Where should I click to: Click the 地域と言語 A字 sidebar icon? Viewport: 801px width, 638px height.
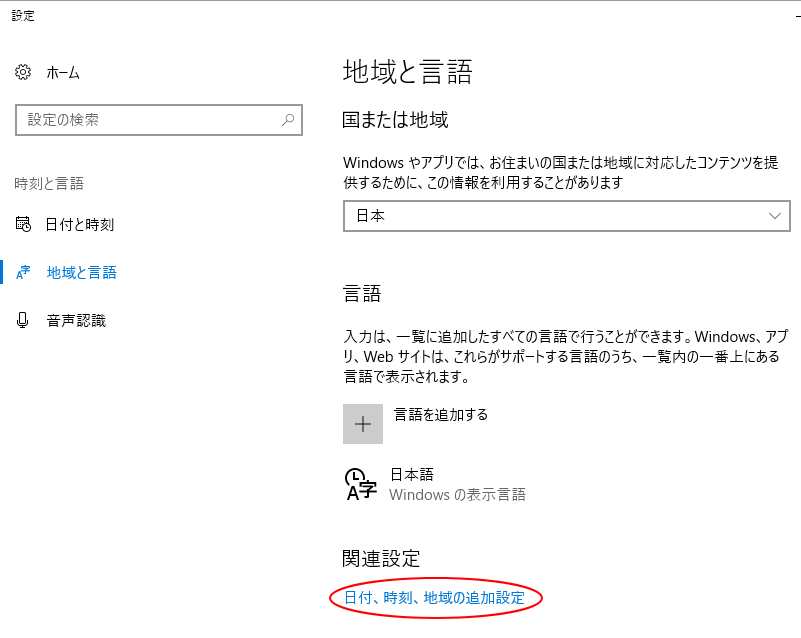click(x=23, y=272)
